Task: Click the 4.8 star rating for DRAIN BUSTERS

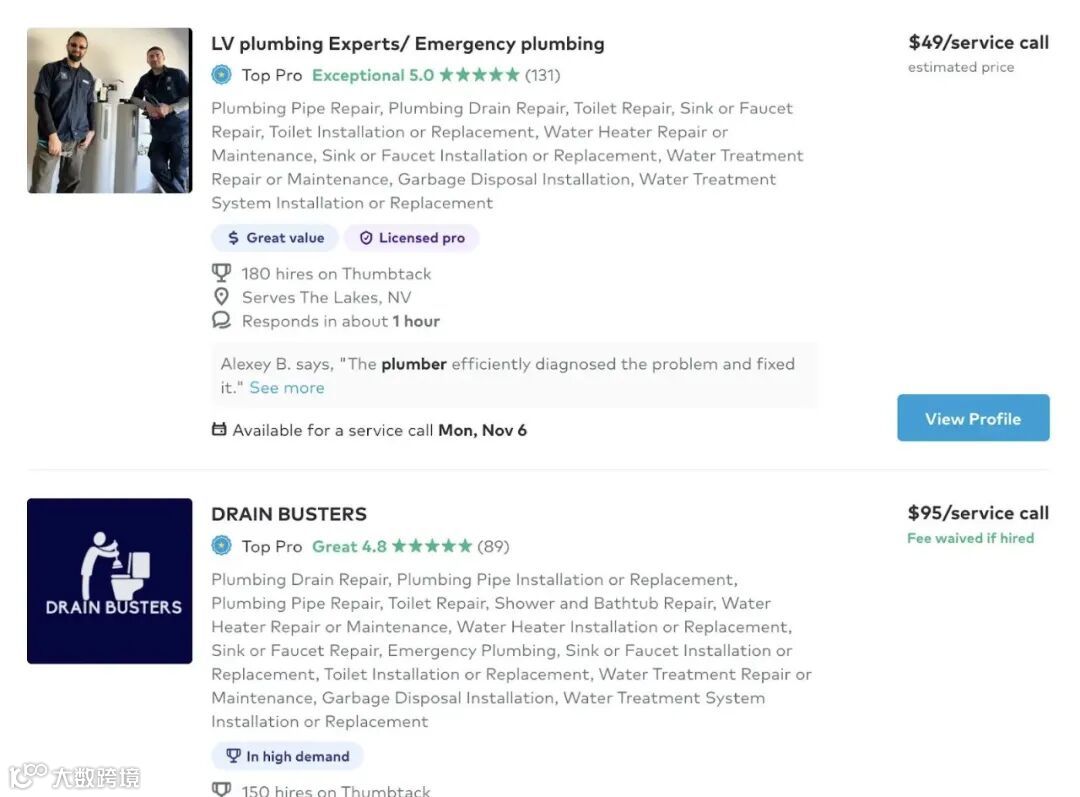Action: point(431,546)
